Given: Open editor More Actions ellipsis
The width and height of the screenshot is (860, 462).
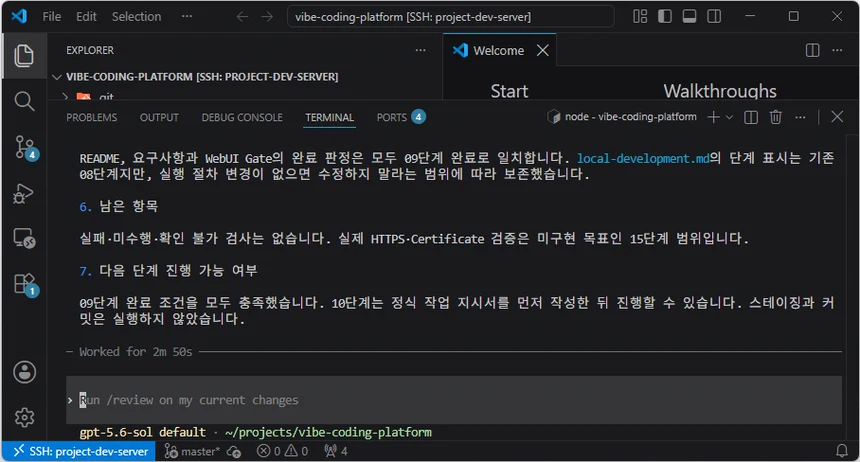Looking at the screenshot, I should coord(837,50).
